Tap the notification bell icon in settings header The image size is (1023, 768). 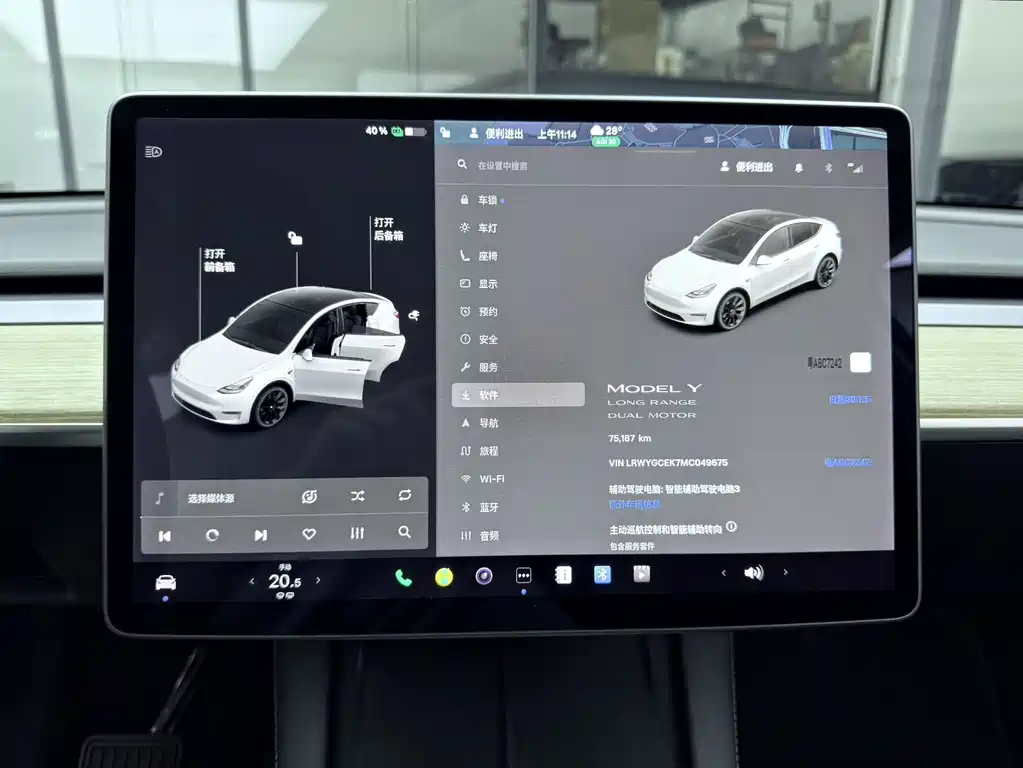(x=799, y=168)
